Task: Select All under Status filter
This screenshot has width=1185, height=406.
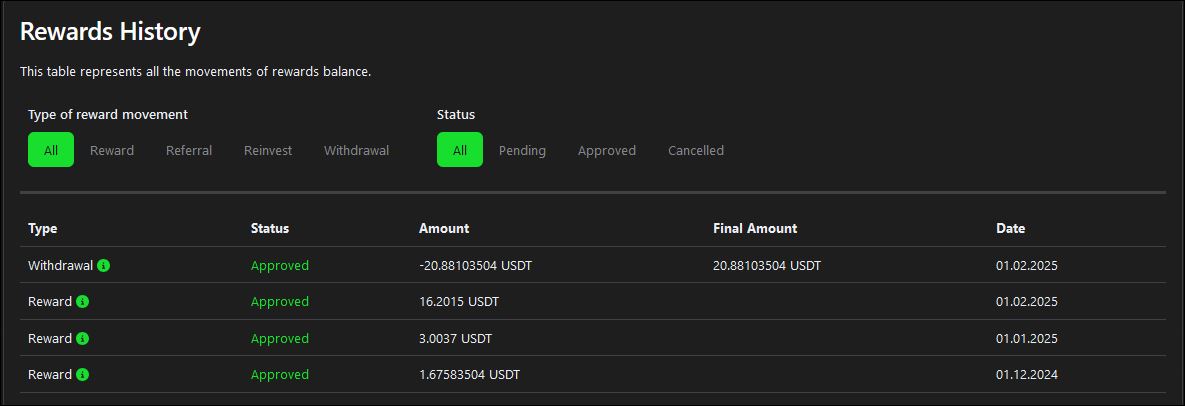Action: click(459, 150)
